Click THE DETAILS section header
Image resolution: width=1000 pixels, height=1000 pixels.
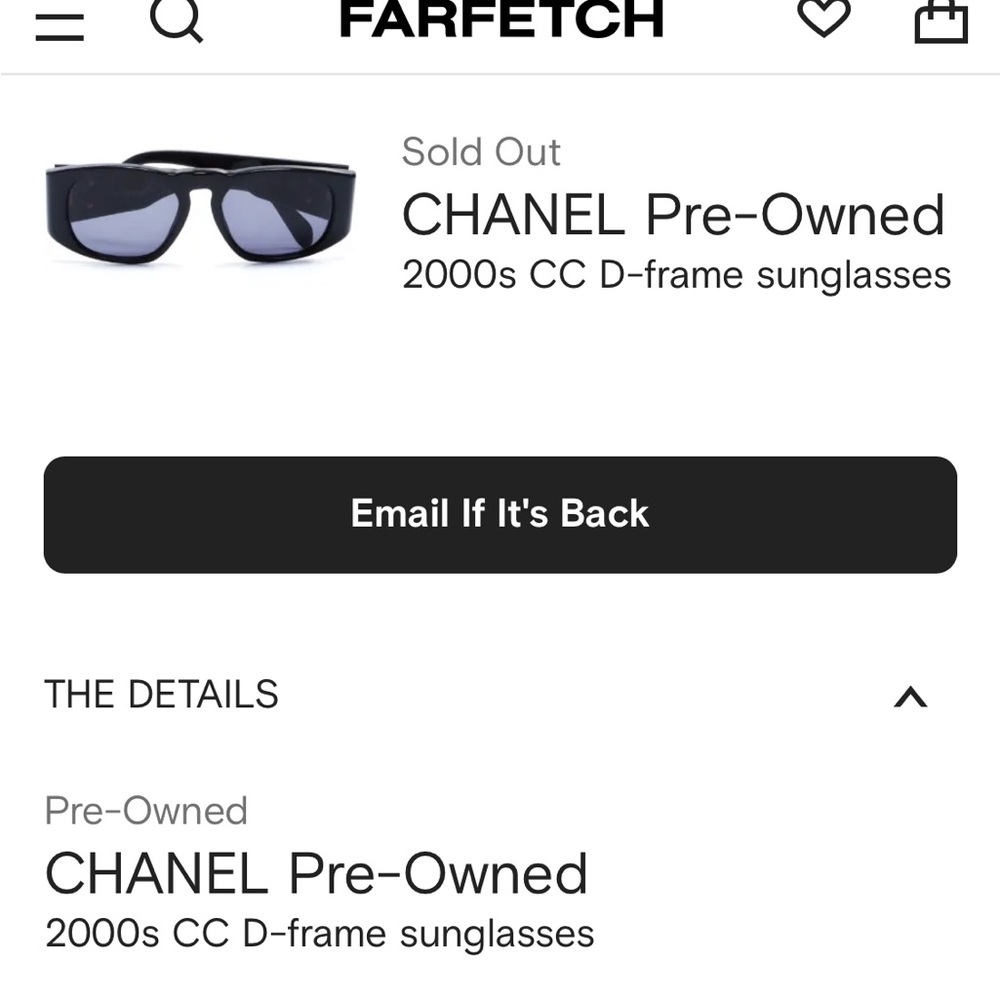[x=160, y=694]
